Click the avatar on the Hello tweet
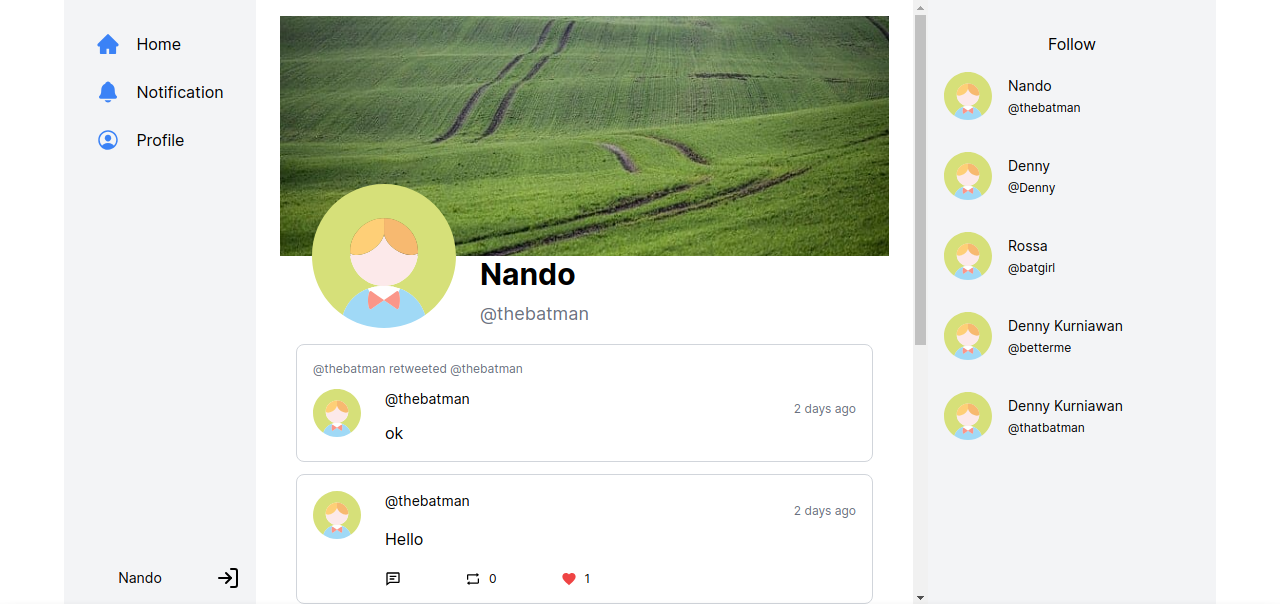Image resolution: width=1280 pixels, height=604 pixels. 337,515
